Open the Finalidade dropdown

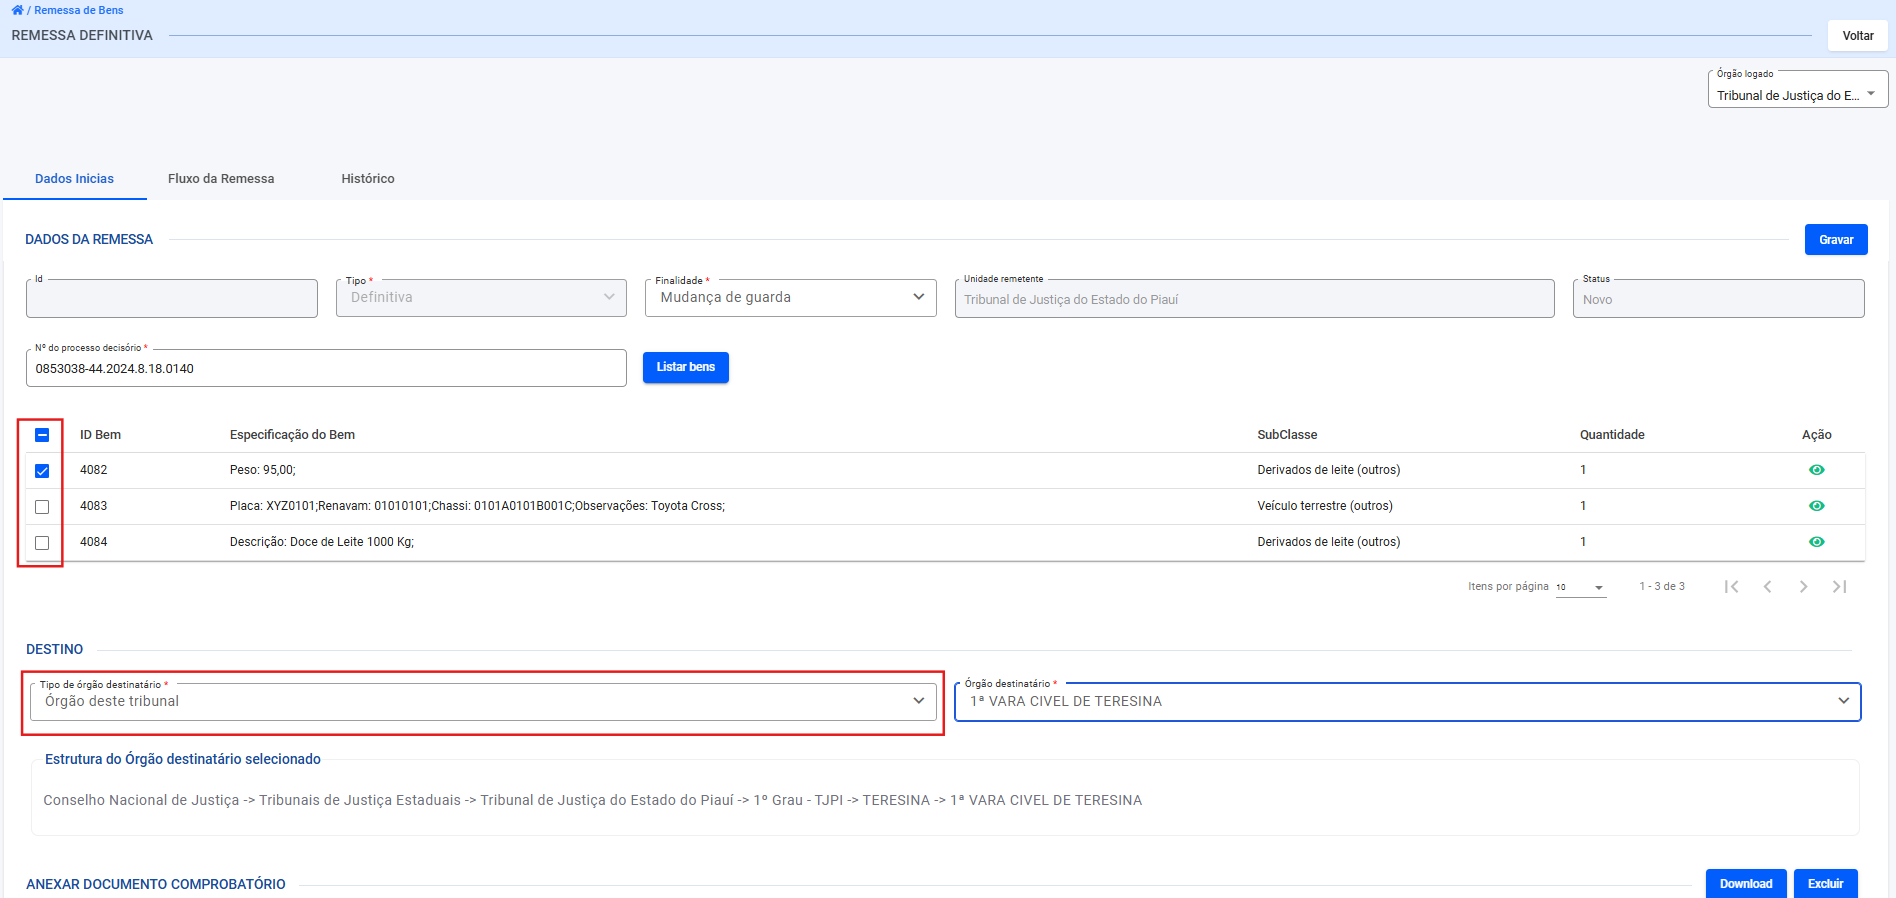click(x=790, y=298)
